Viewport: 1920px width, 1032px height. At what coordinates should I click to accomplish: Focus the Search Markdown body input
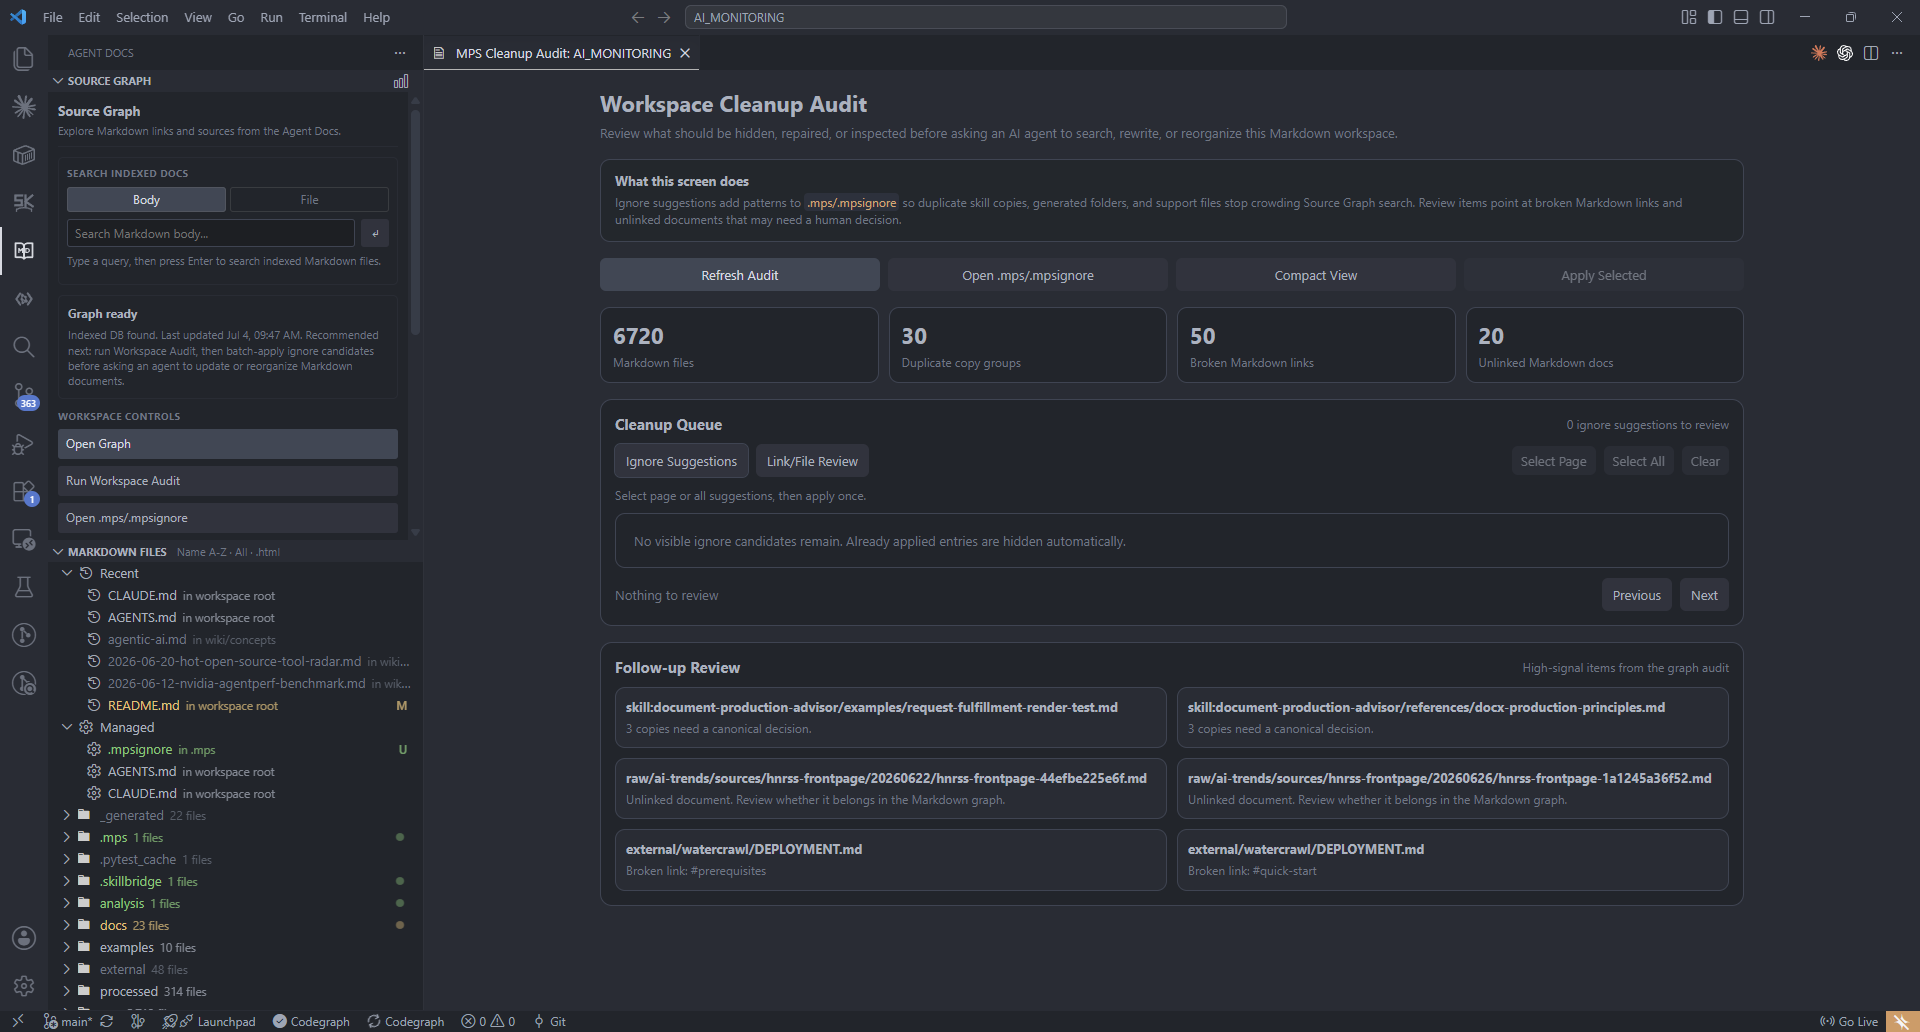coord(211,233)
